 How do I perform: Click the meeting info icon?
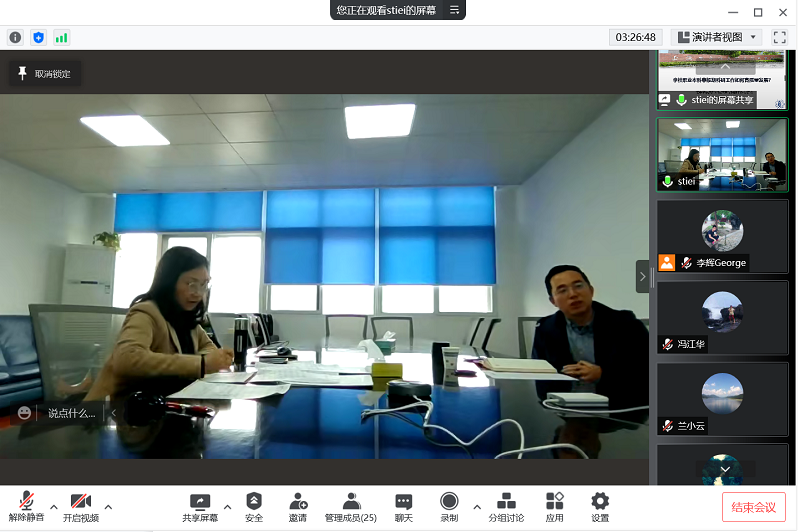click(15, 37)
